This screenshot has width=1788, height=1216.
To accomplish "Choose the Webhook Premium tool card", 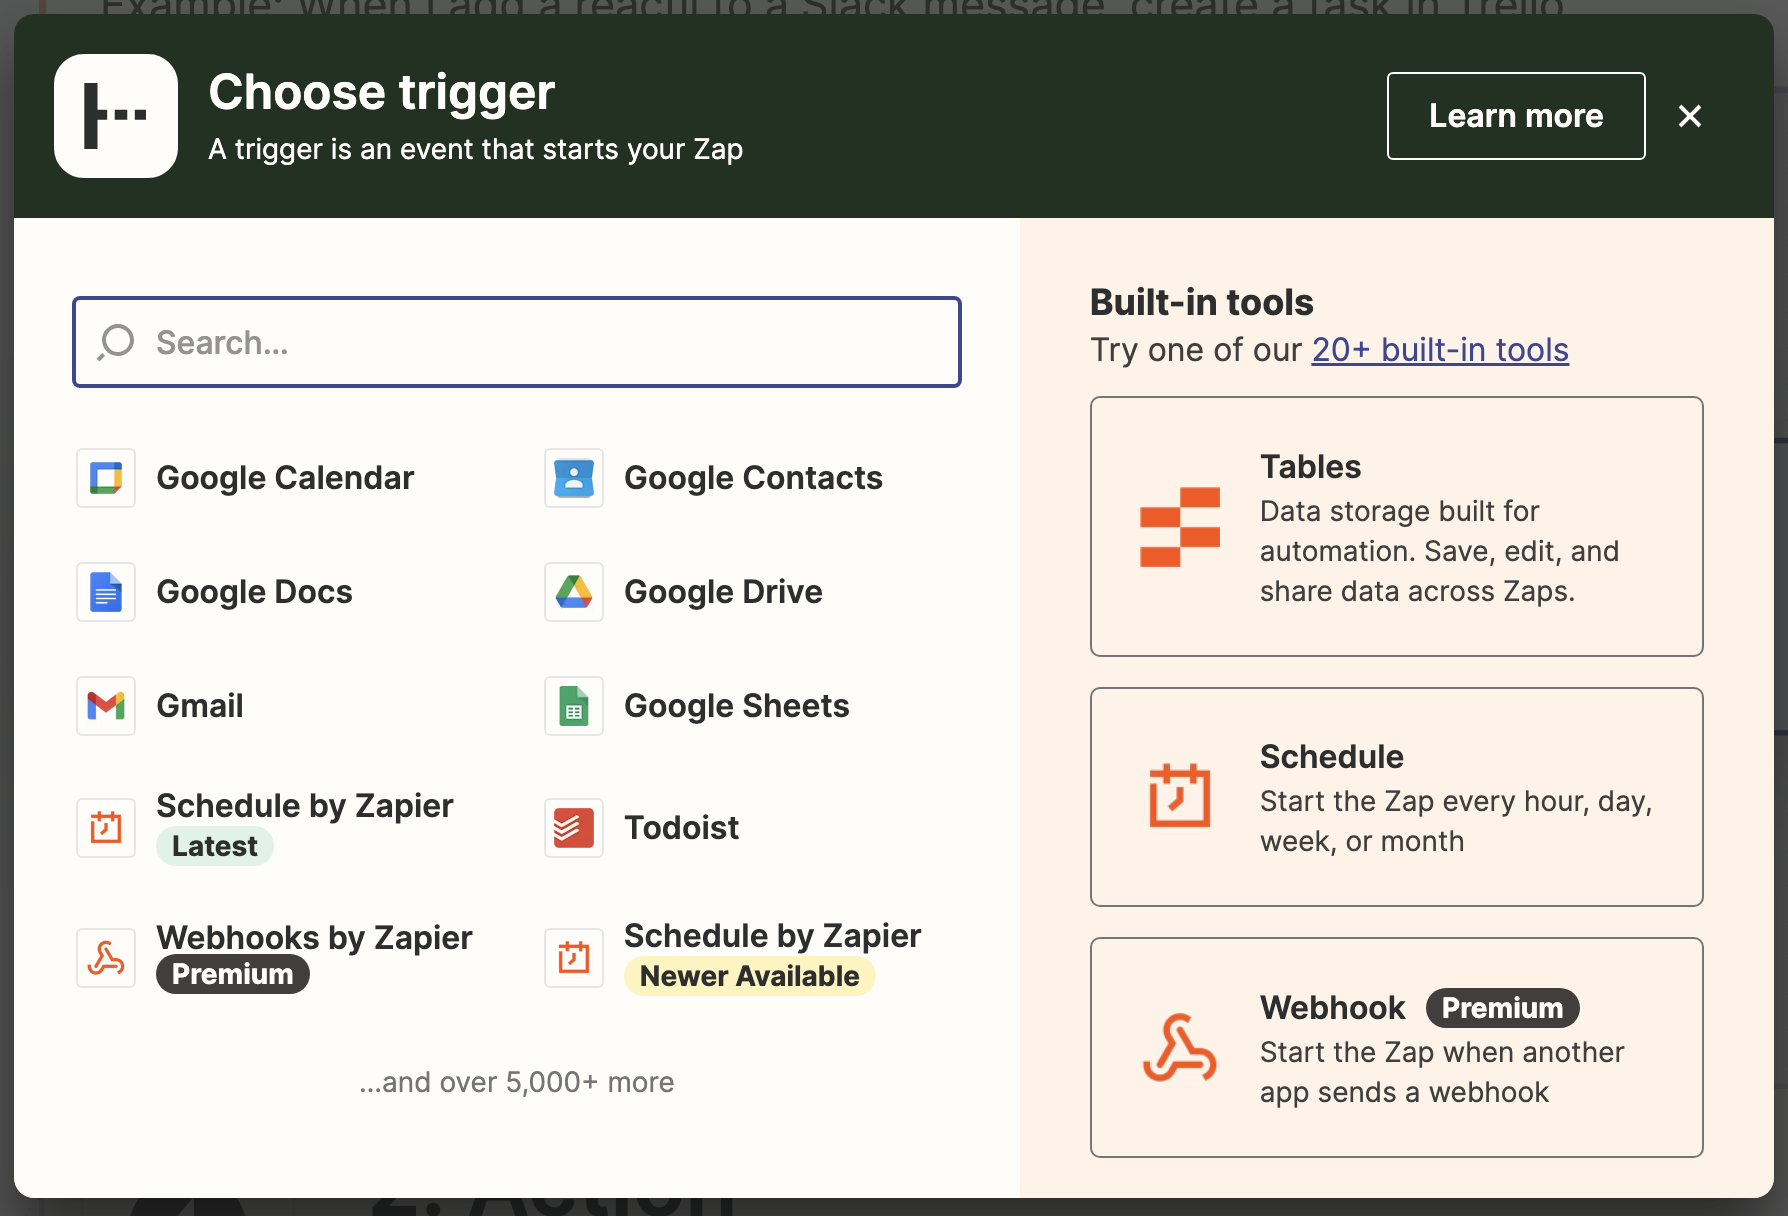I will pyautogui.click(x=1396, y=1047).
